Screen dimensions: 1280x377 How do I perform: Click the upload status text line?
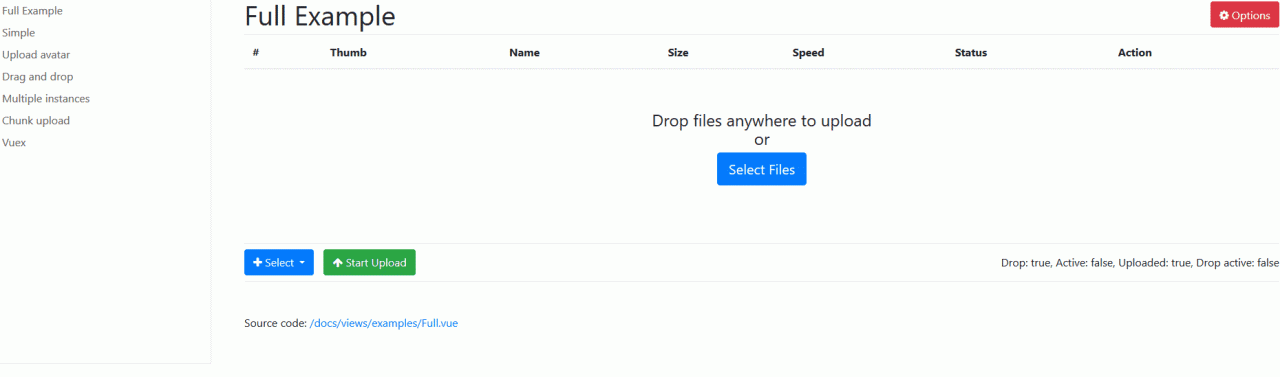(x=1140, y=263)
